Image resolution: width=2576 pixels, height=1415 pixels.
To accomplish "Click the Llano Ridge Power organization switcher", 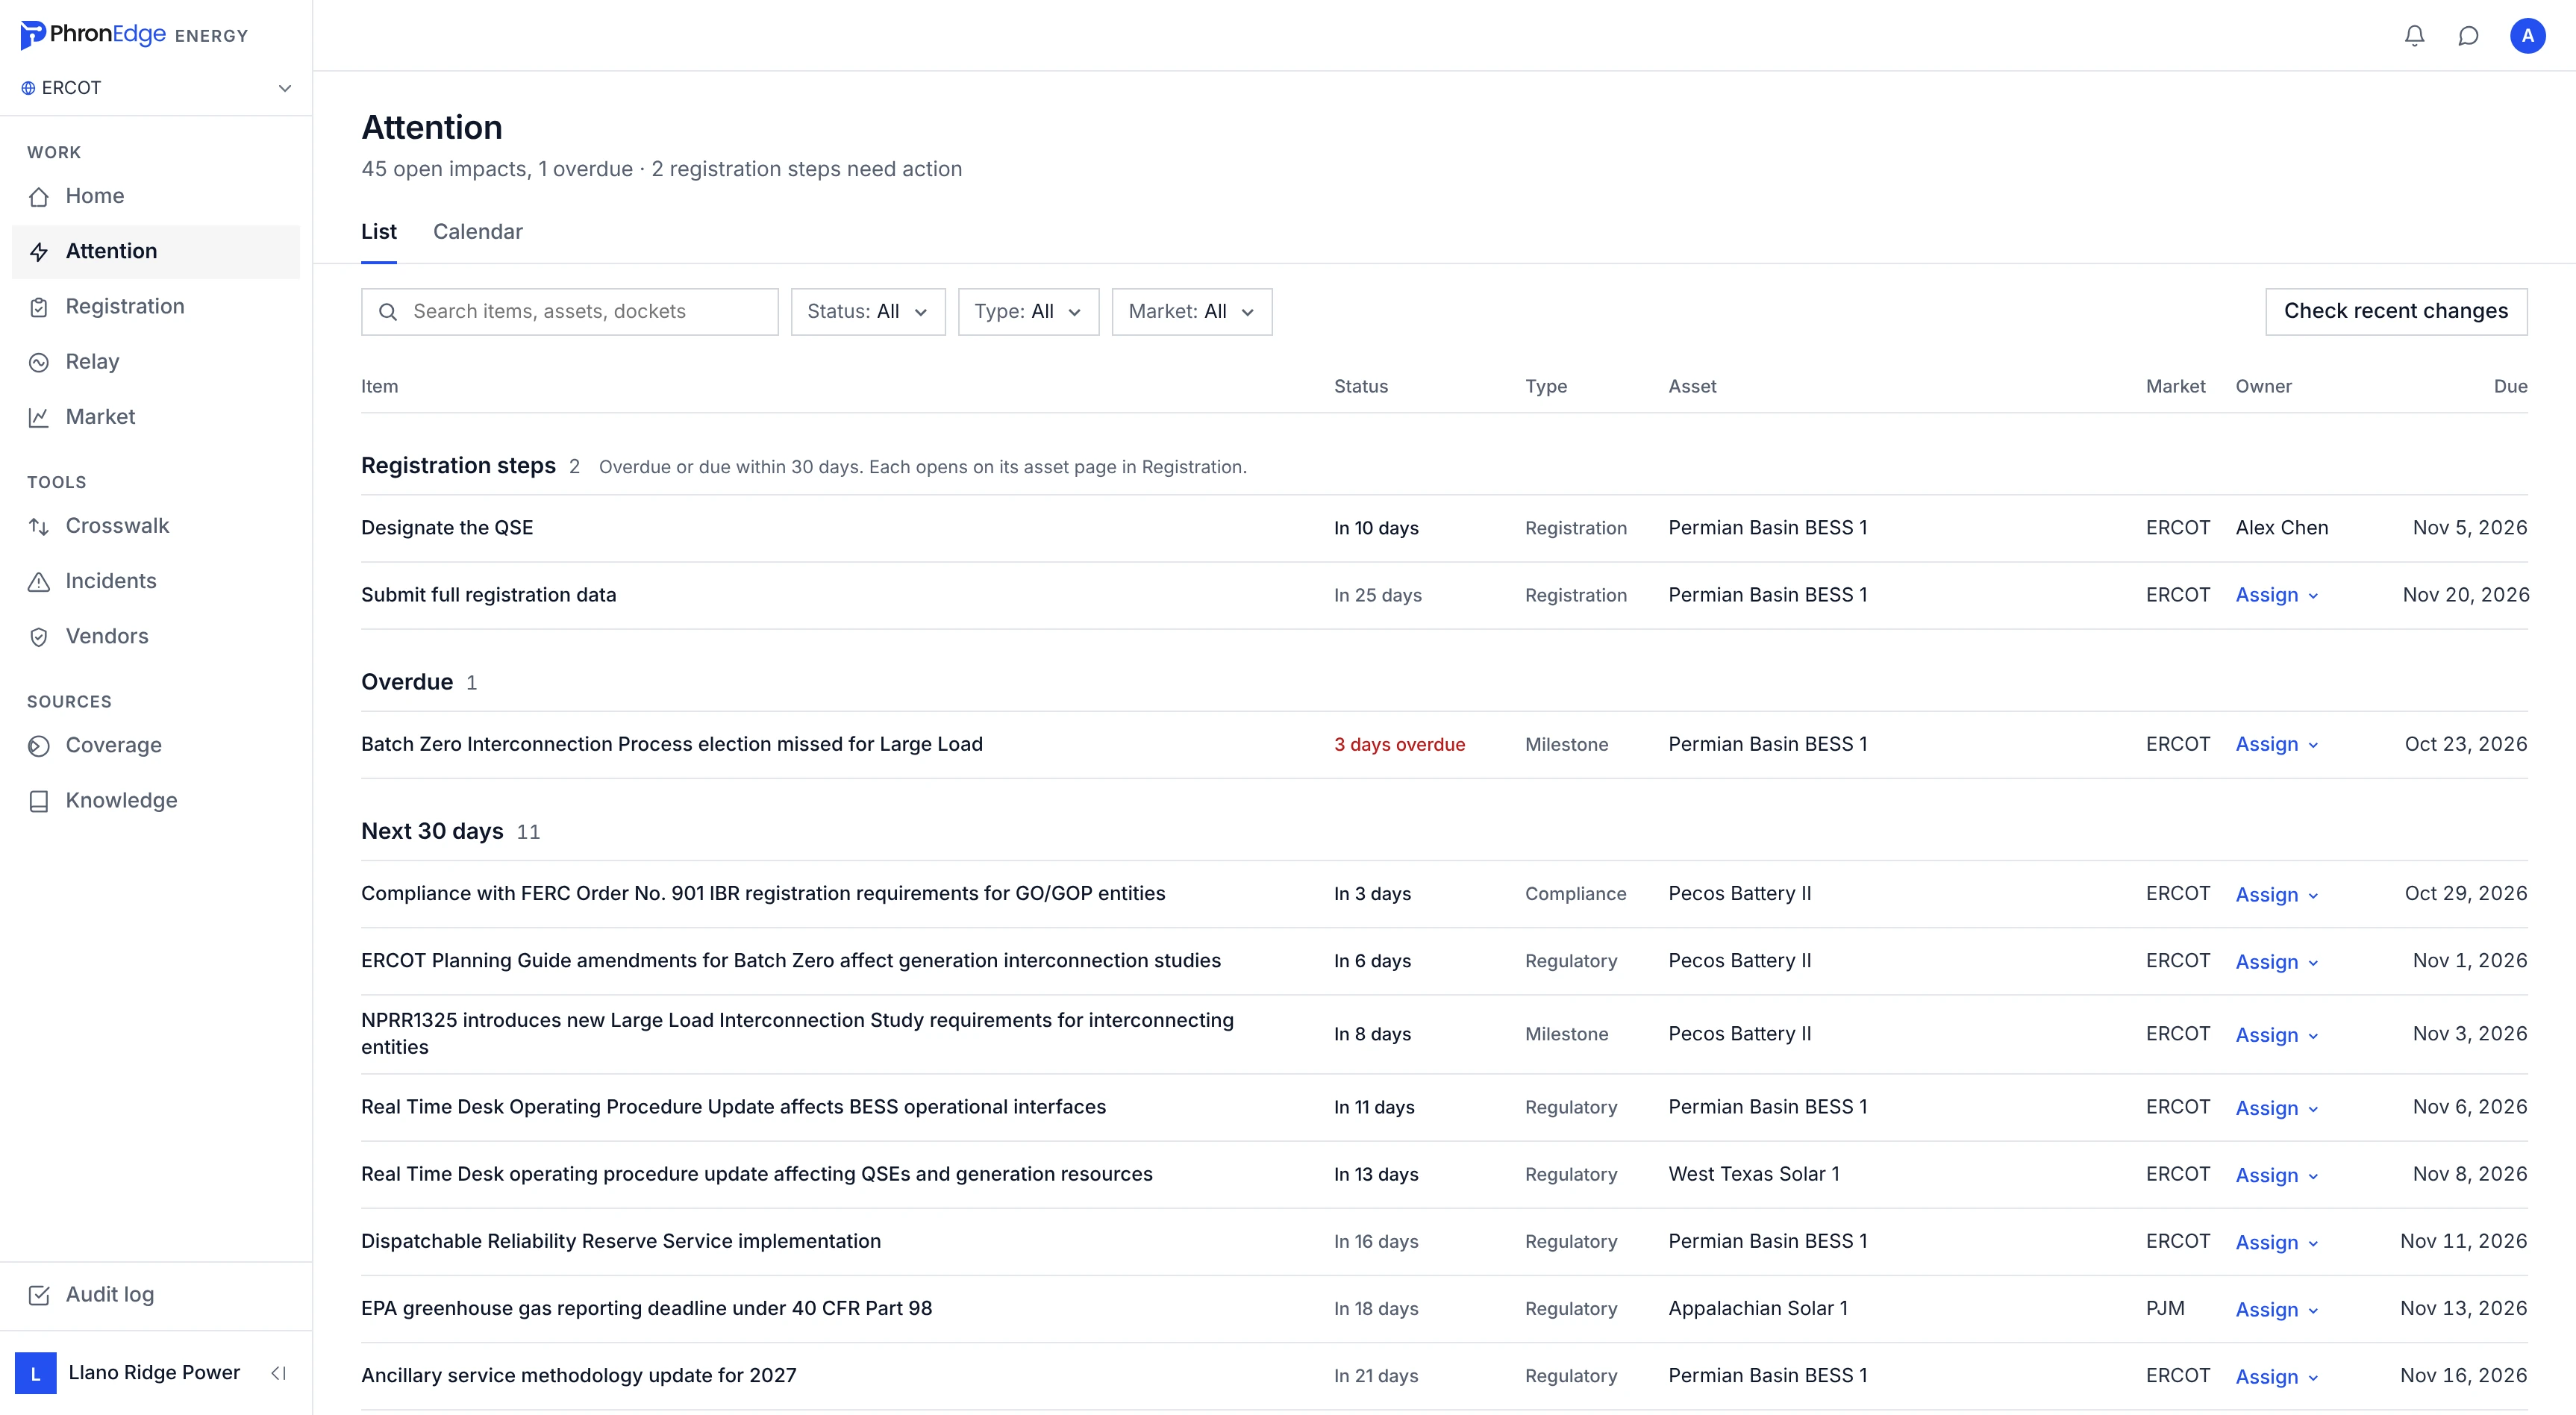I will point(128,1373).
